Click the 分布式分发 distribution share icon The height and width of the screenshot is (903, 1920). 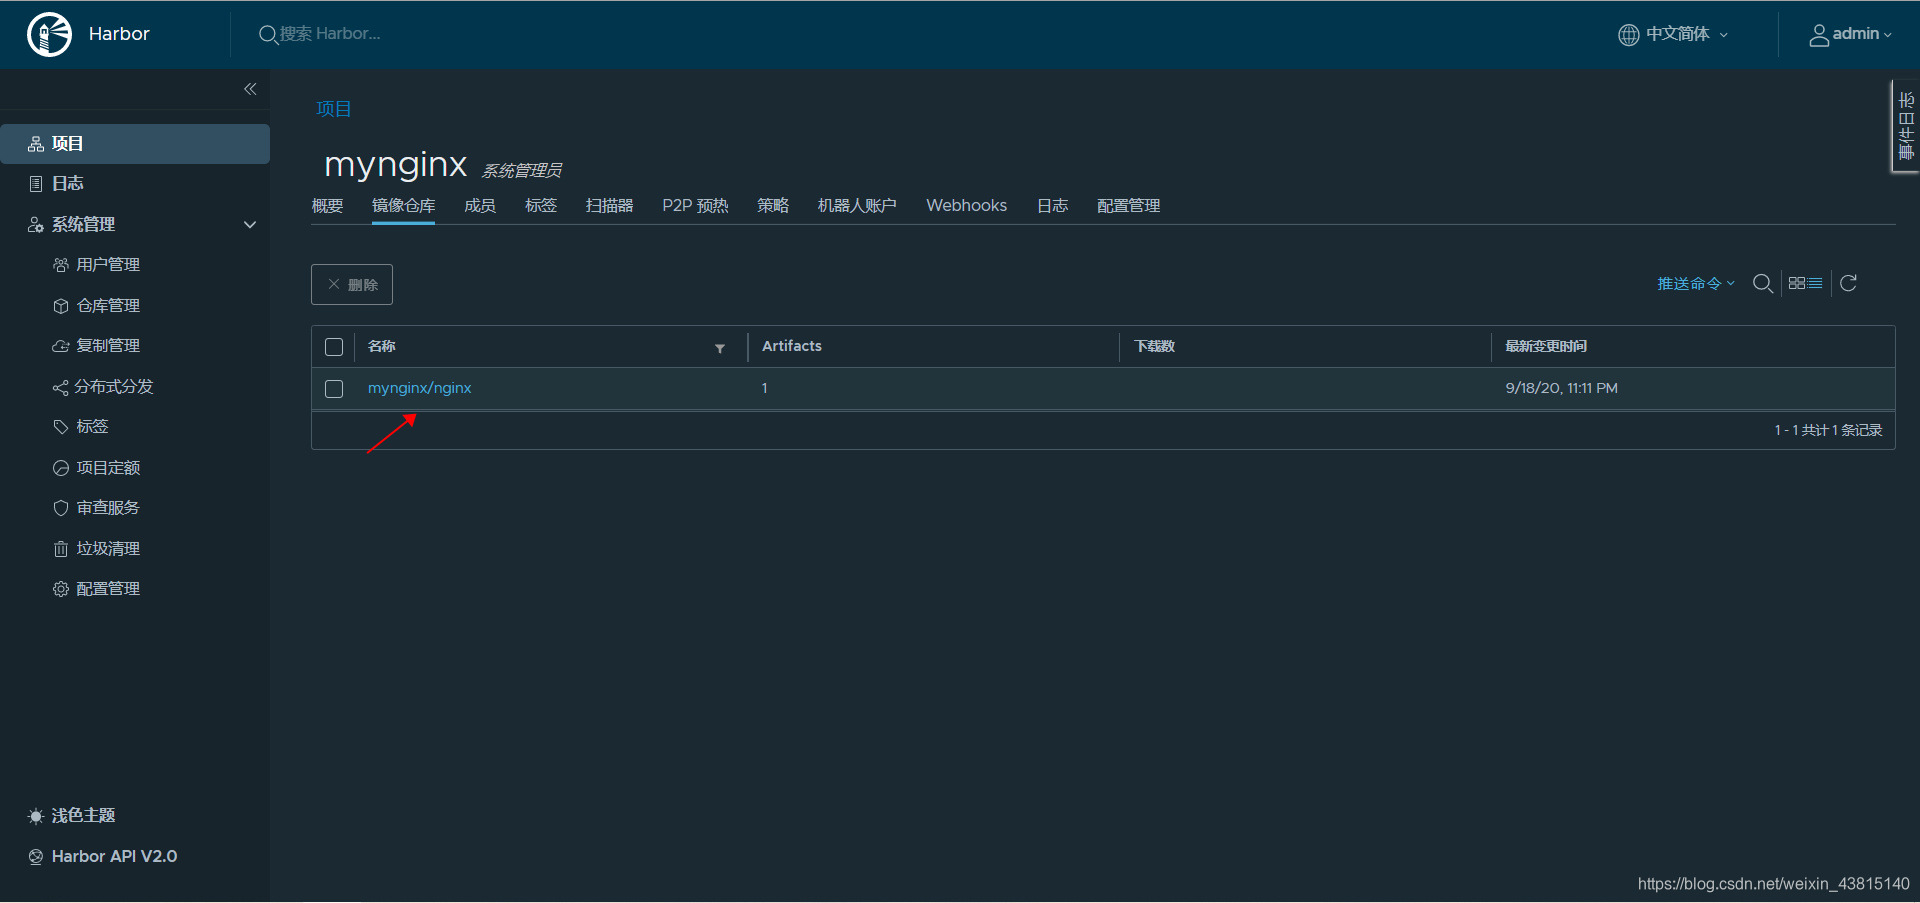click(x=61, y=387)
